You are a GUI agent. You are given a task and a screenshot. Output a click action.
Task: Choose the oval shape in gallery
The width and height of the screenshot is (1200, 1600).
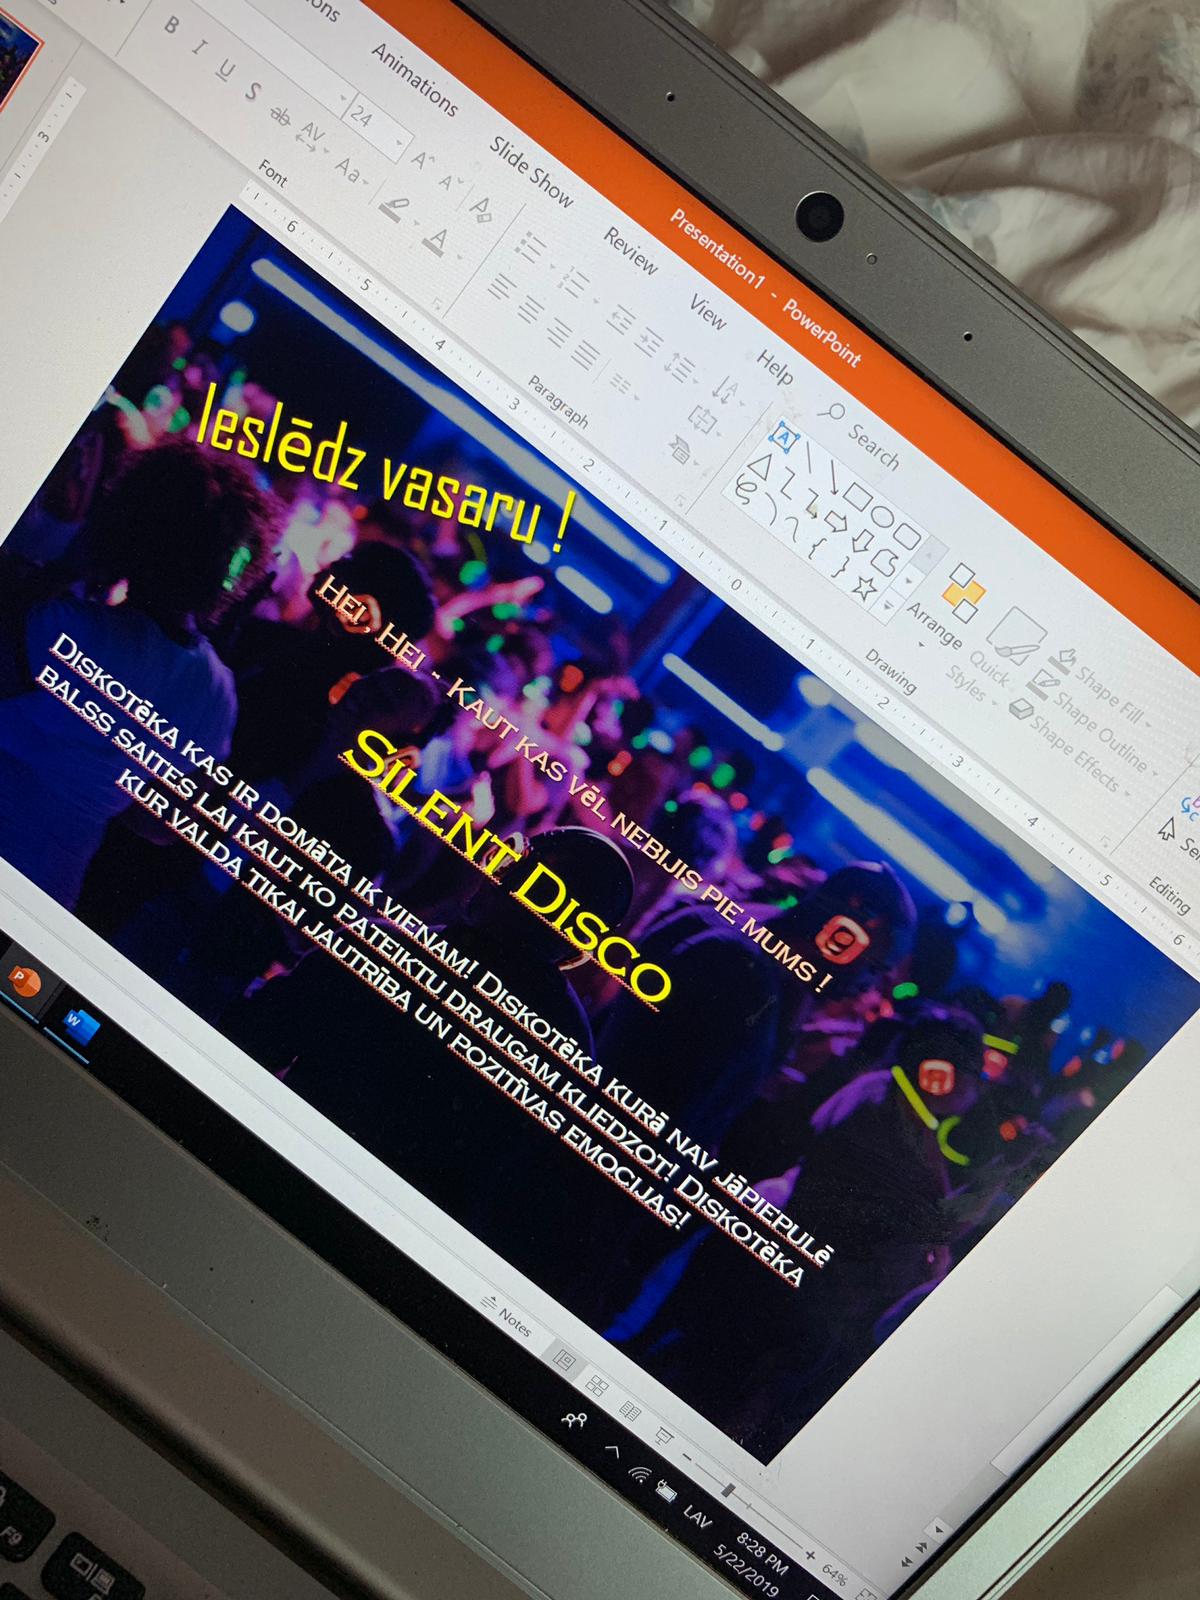882,515
